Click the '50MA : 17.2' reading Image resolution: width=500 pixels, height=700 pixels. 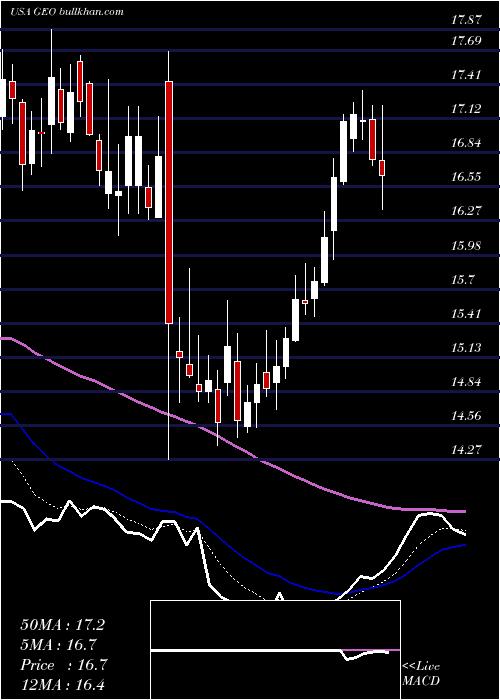pos(62,625)
